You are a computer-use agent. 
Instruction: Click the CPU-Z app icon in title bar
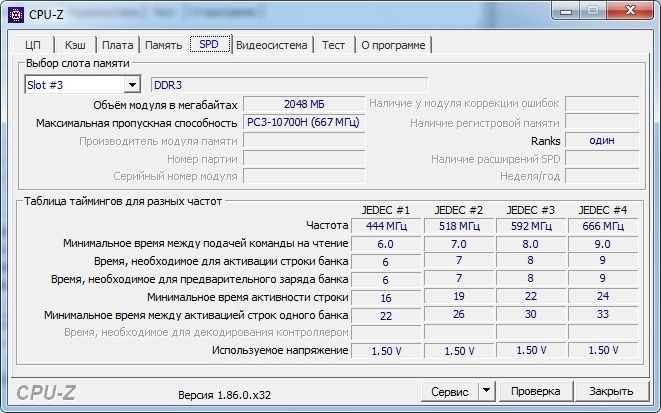[16, 14]
